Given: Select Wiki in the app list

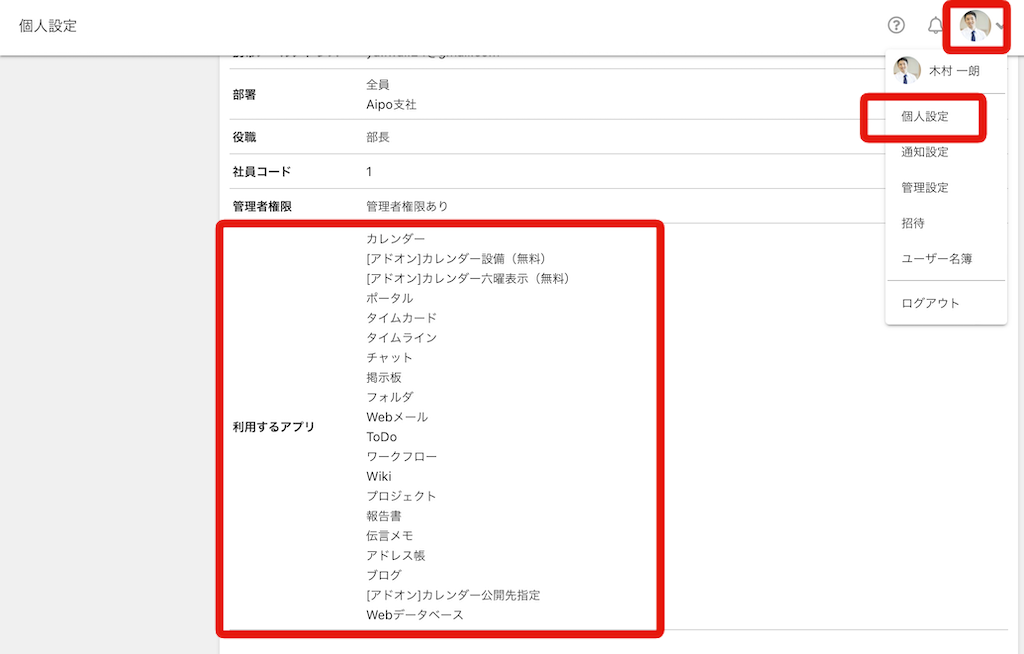Looking at the screenshot, I should [378, 476].
